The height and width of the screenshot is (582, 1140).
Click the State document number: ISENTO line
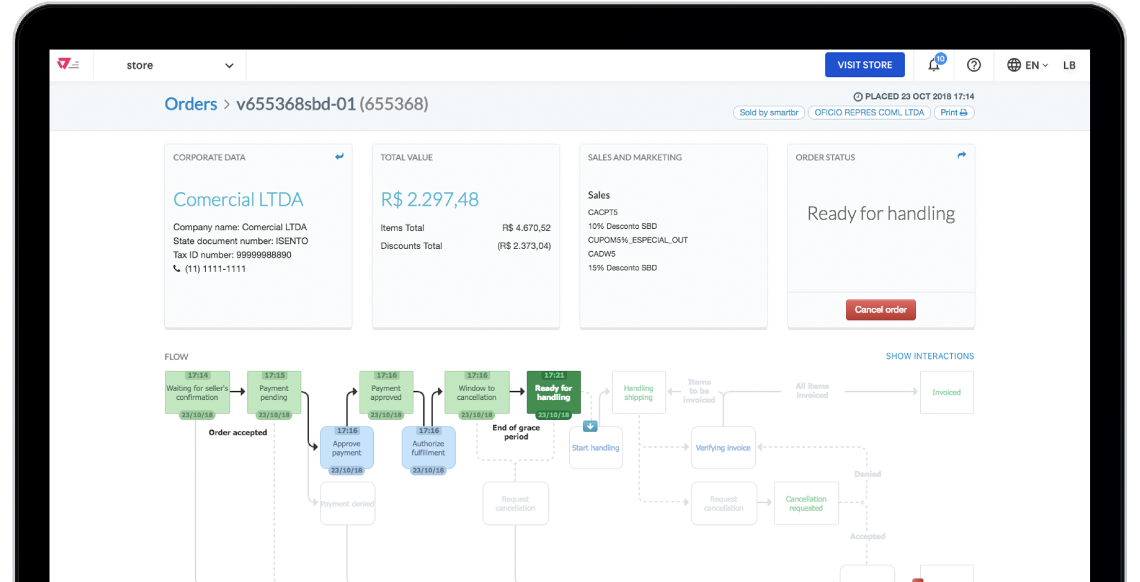241,241
